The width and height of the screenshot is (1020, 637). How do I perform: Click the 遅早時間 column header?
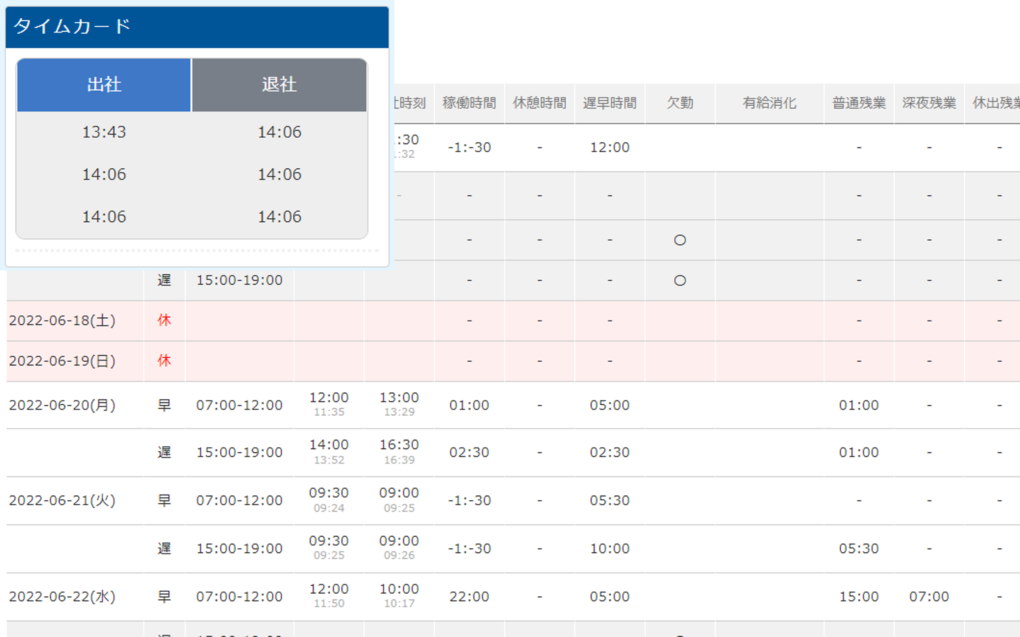(610, 103)
